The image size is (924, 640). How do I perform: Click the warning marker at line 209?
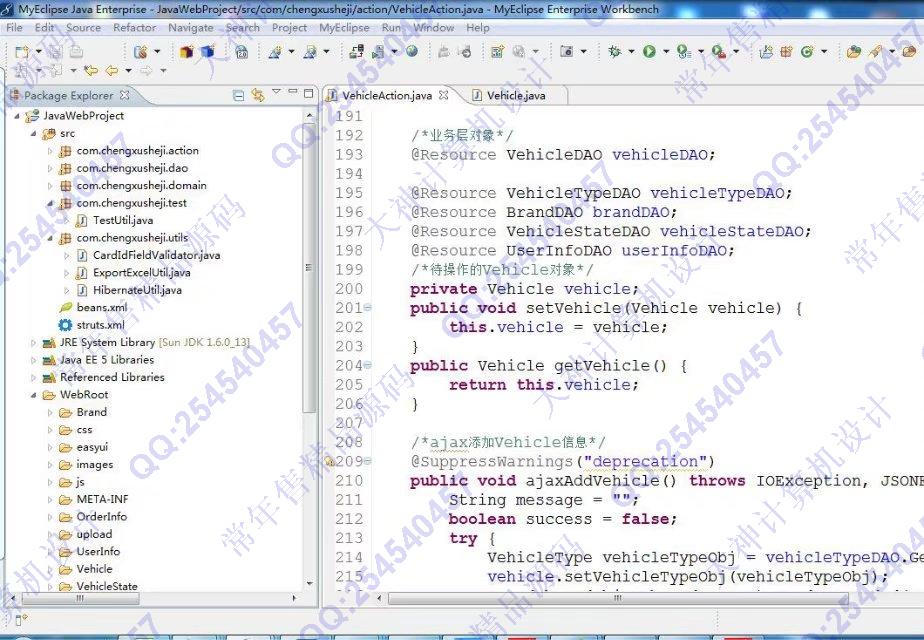point(330,461)
